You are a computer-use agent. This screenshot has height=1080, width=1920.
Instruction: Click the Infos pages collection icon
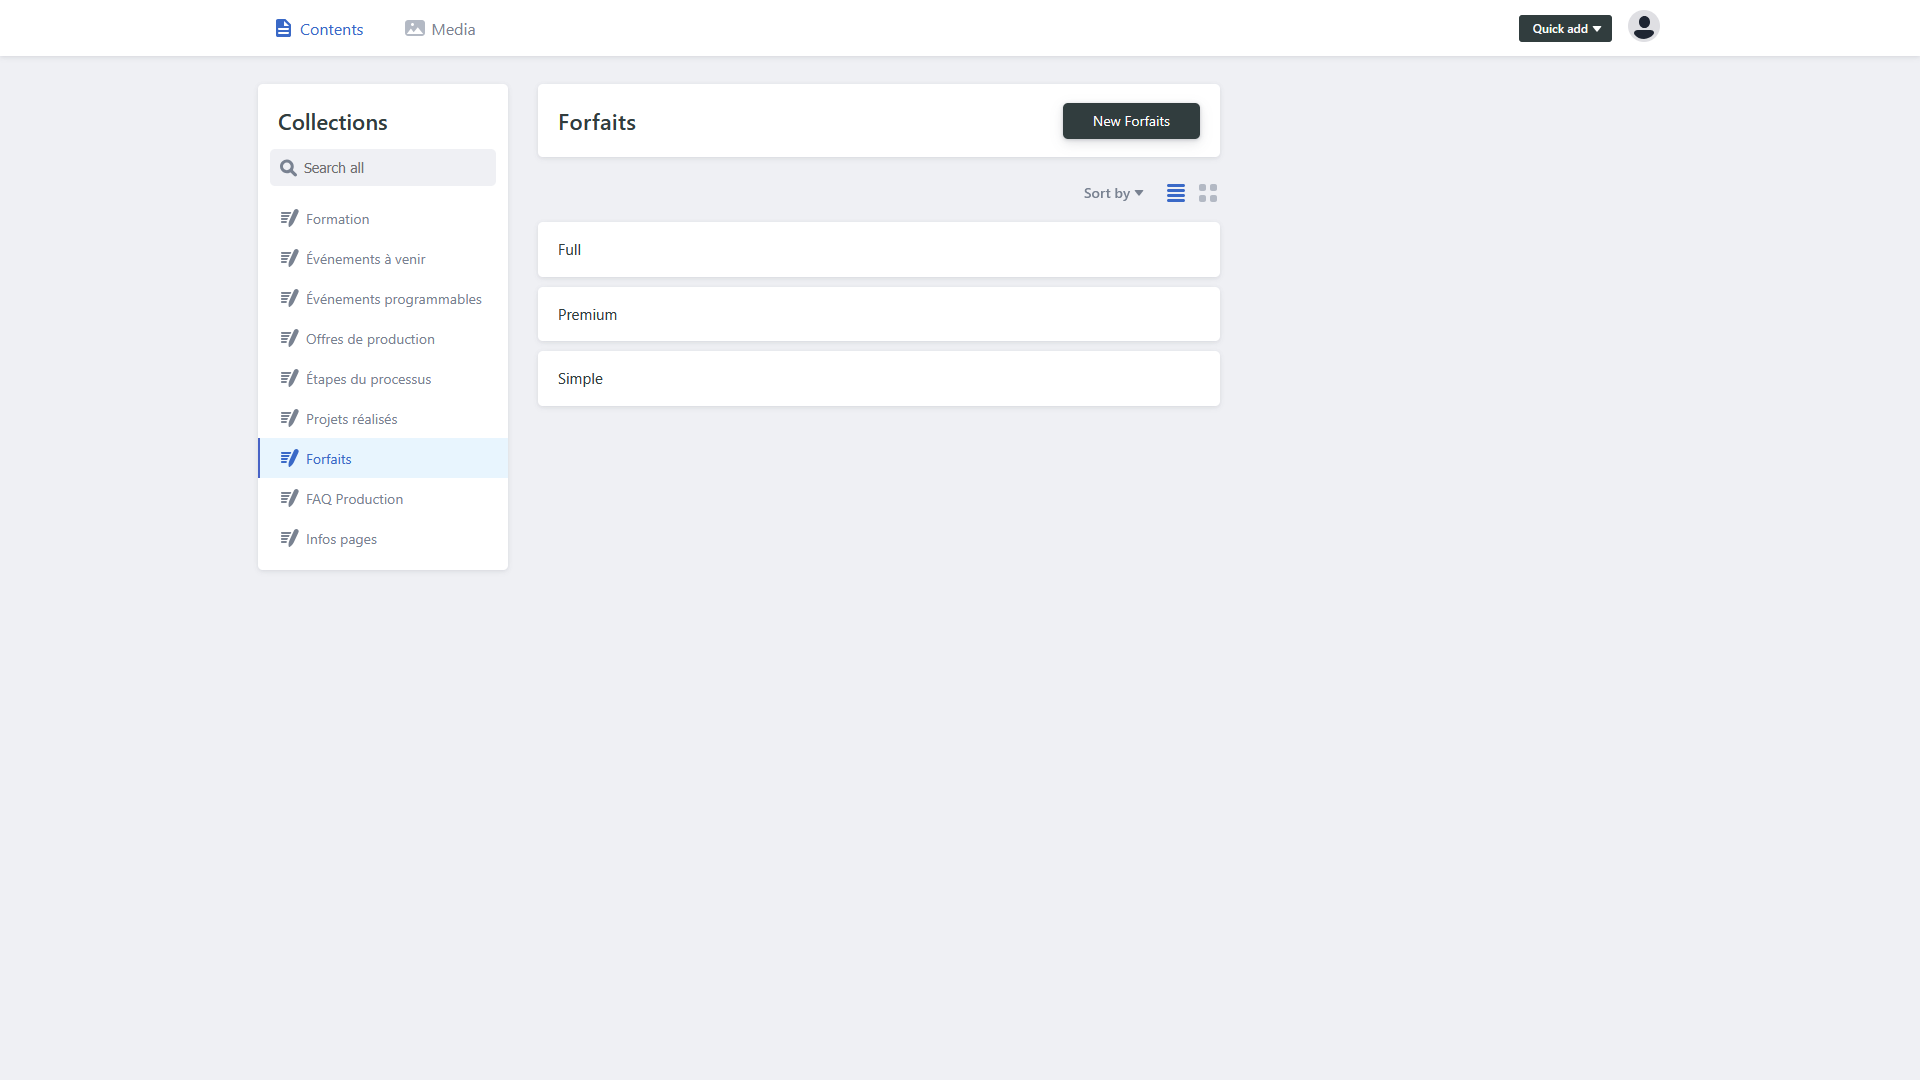point(289,539)
